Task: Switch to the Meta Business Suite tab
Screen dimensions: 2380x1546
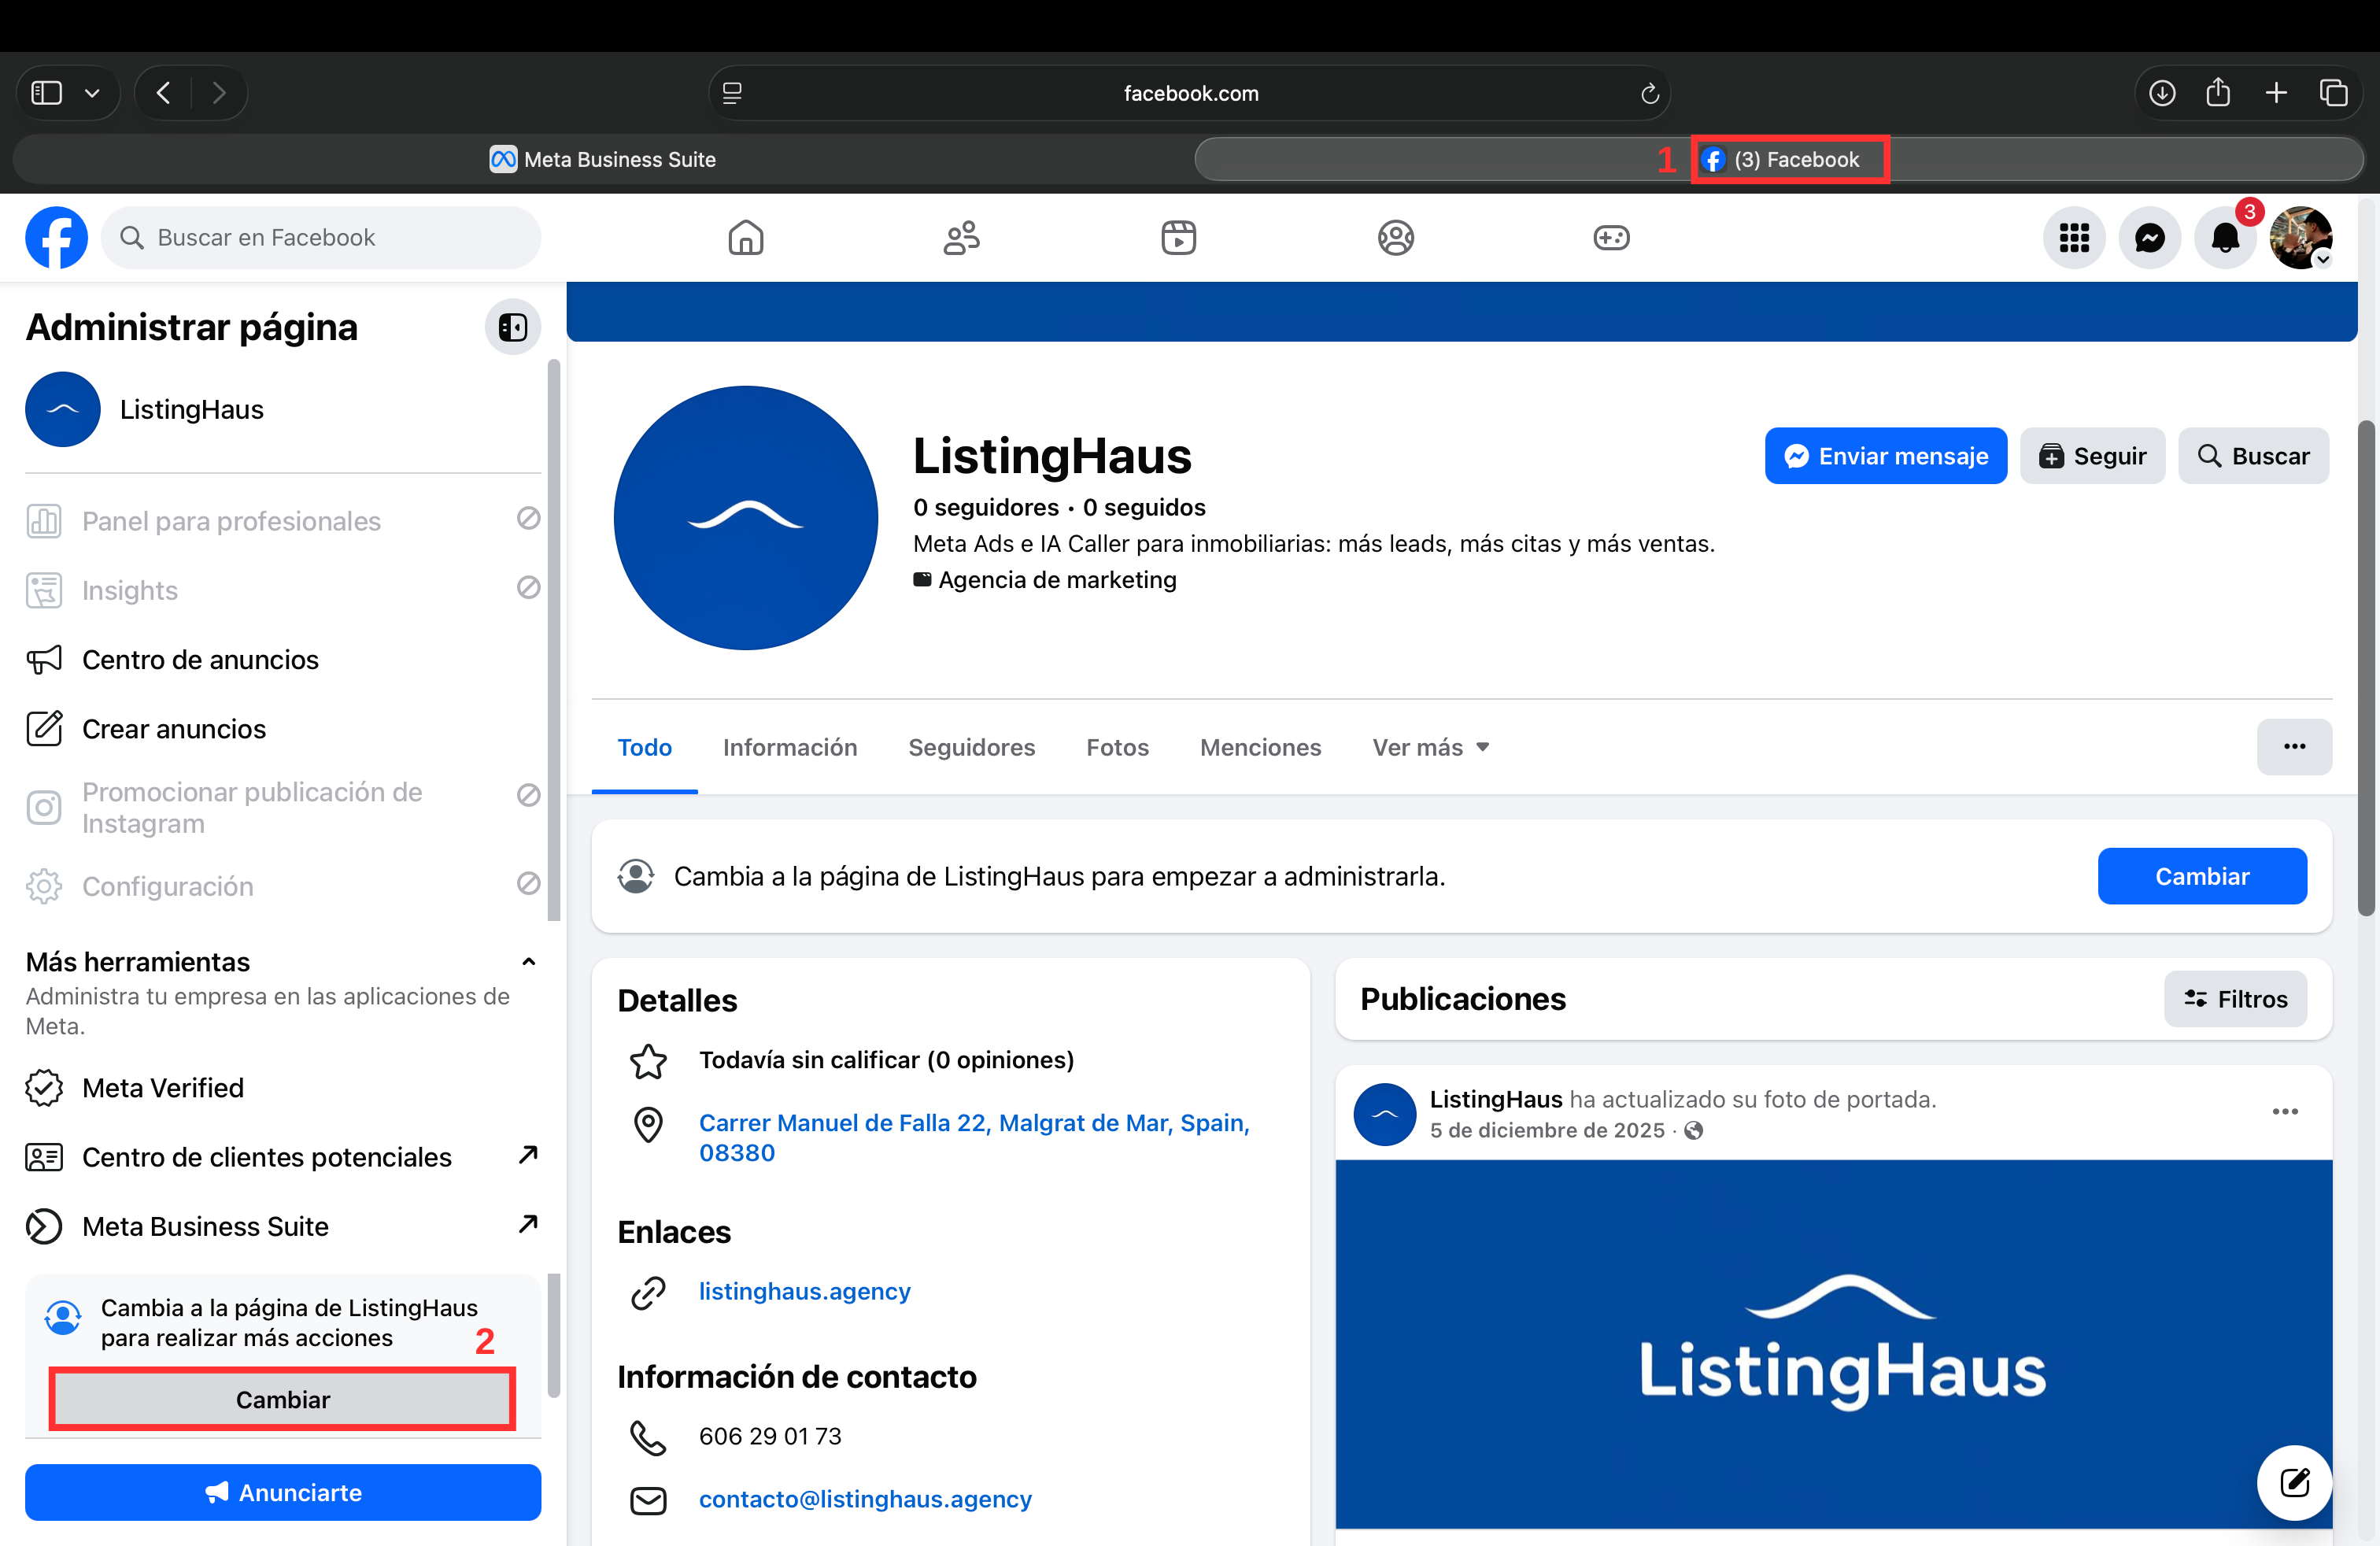Action: click(x=603, y=159)
